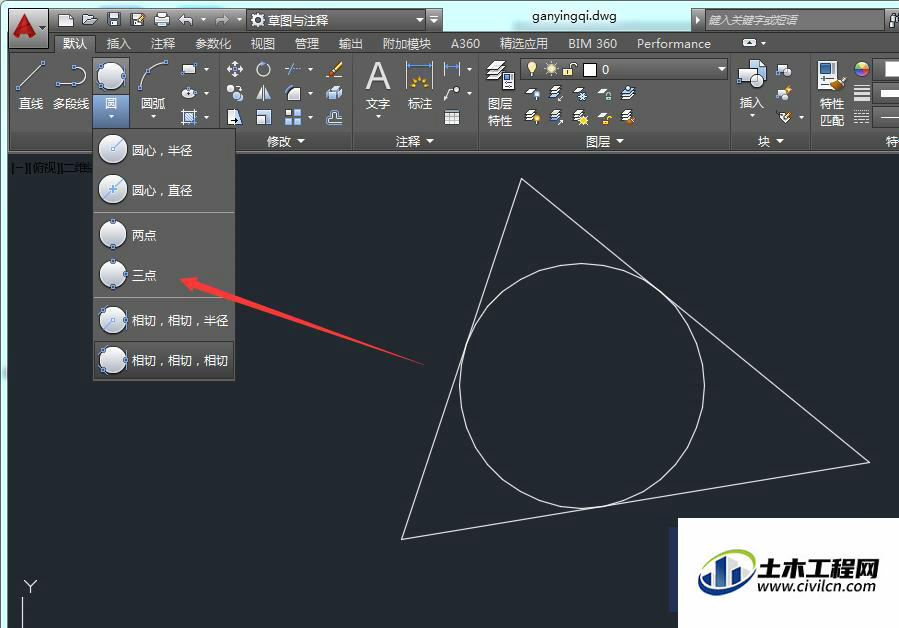Expand the Modify (修改) panel

(286, 141)
